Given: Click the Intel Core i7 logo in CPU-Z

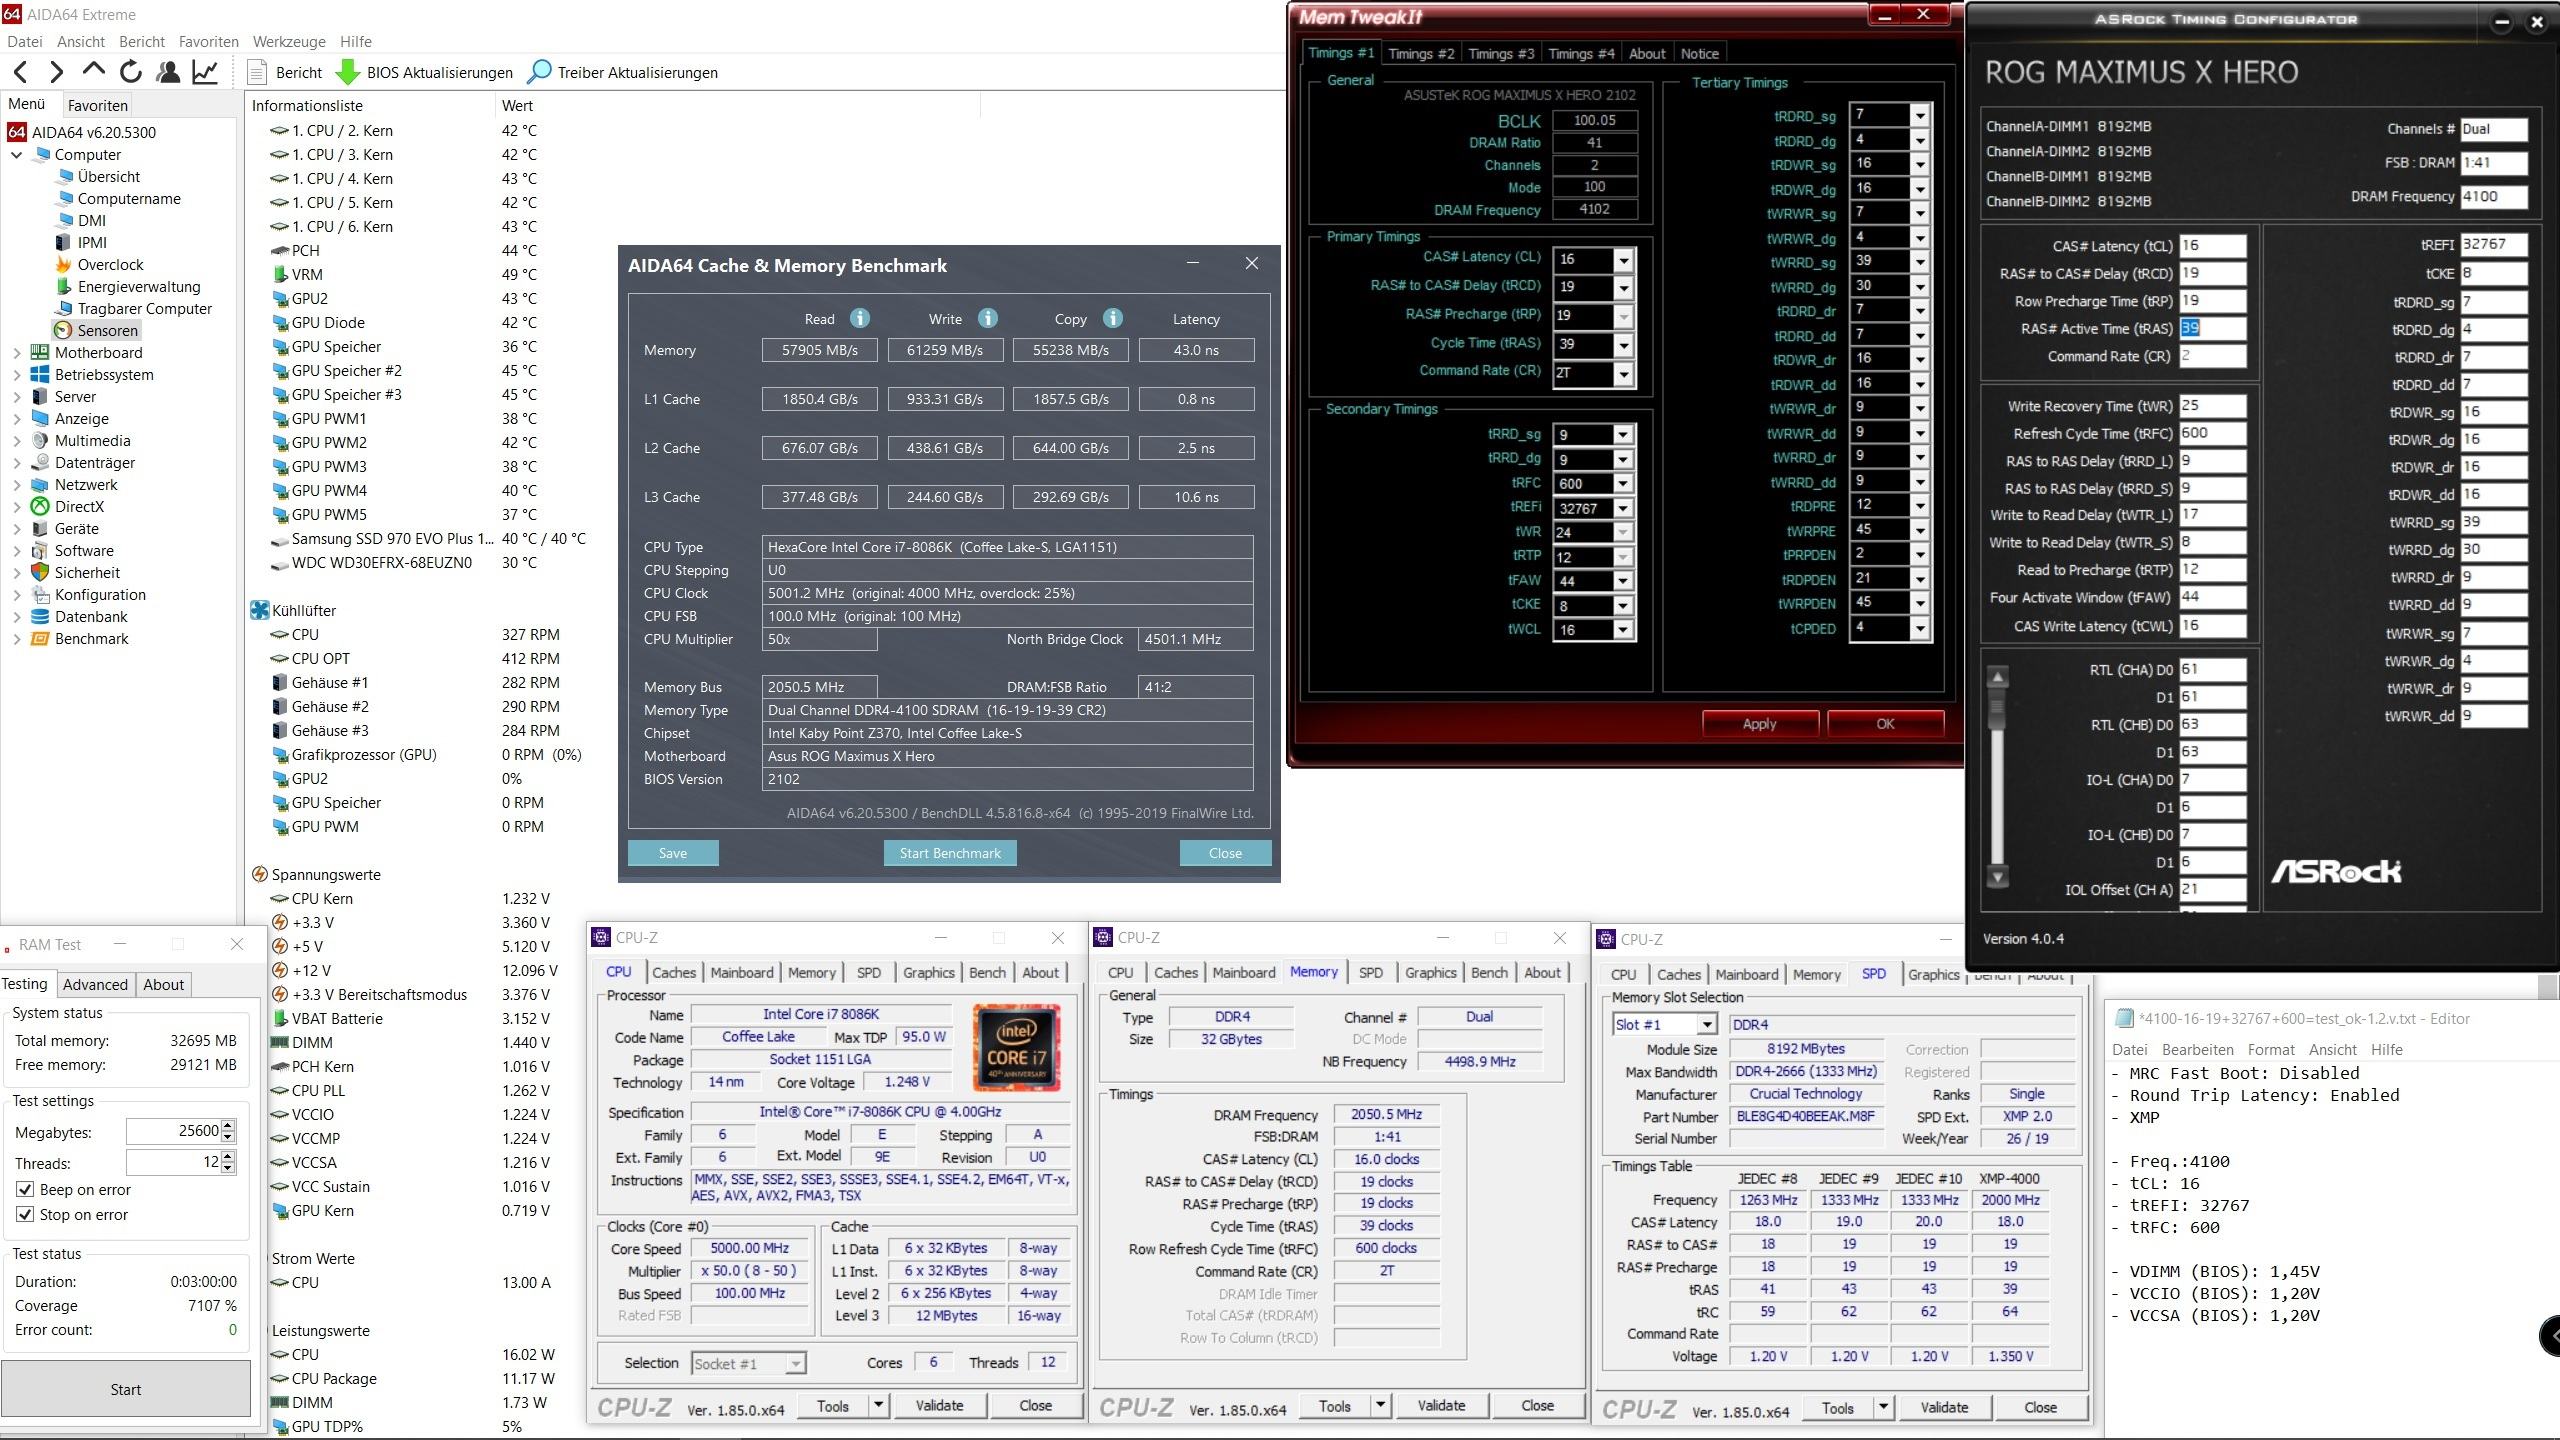Looking at the screenshot, I should (1016, 1047).
